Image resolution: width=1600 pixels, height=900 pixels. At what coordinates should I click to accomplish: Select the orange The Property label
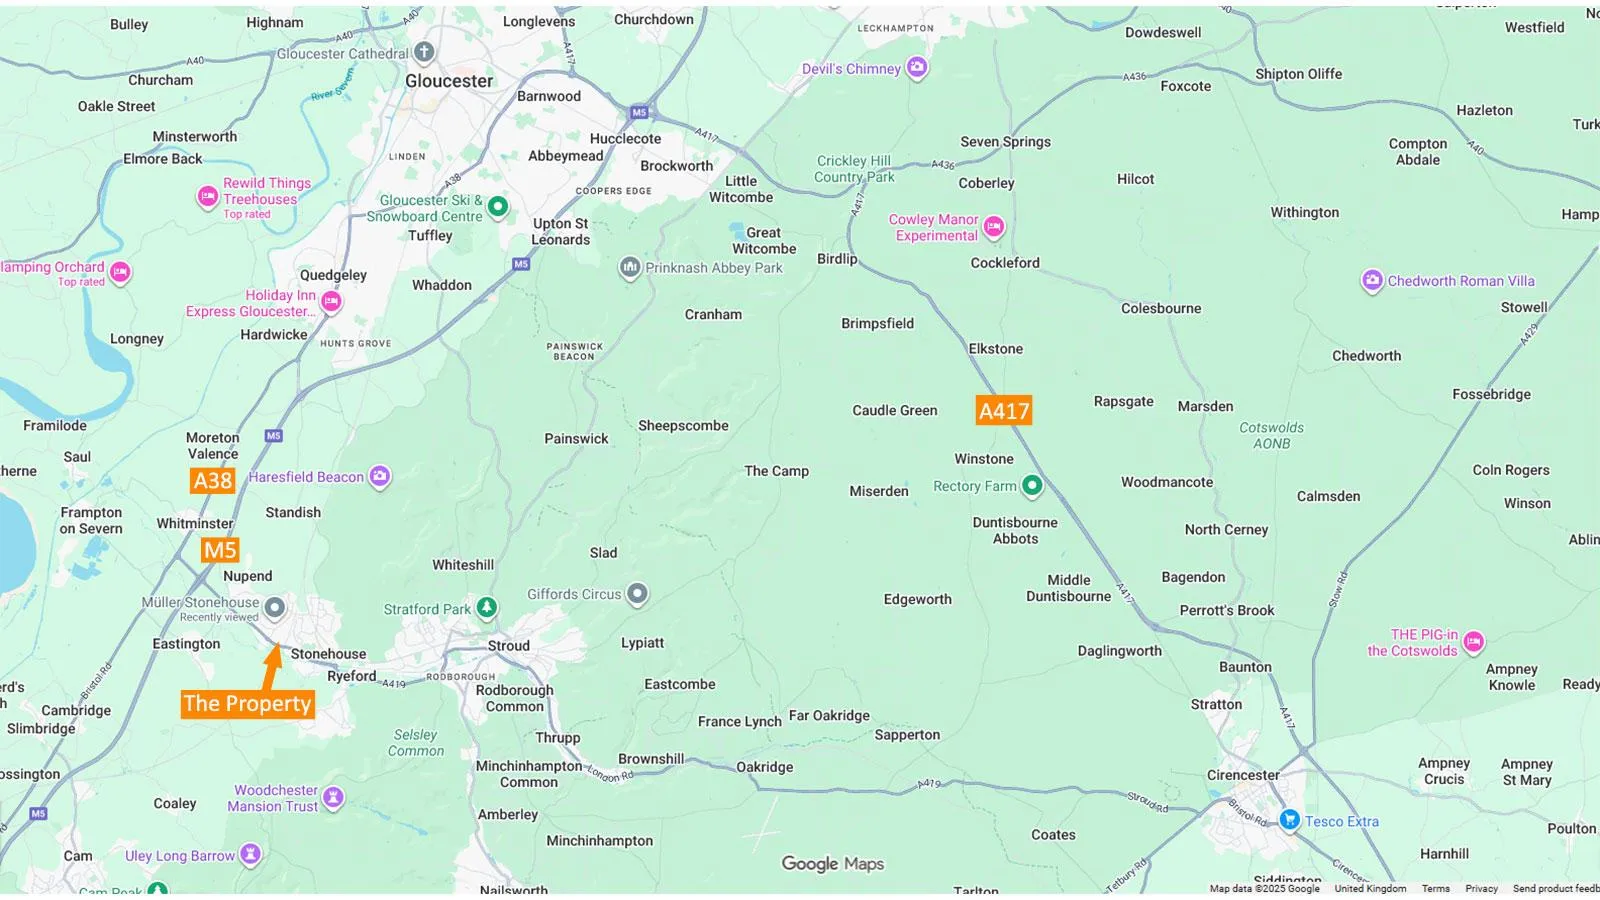(247, 704)
